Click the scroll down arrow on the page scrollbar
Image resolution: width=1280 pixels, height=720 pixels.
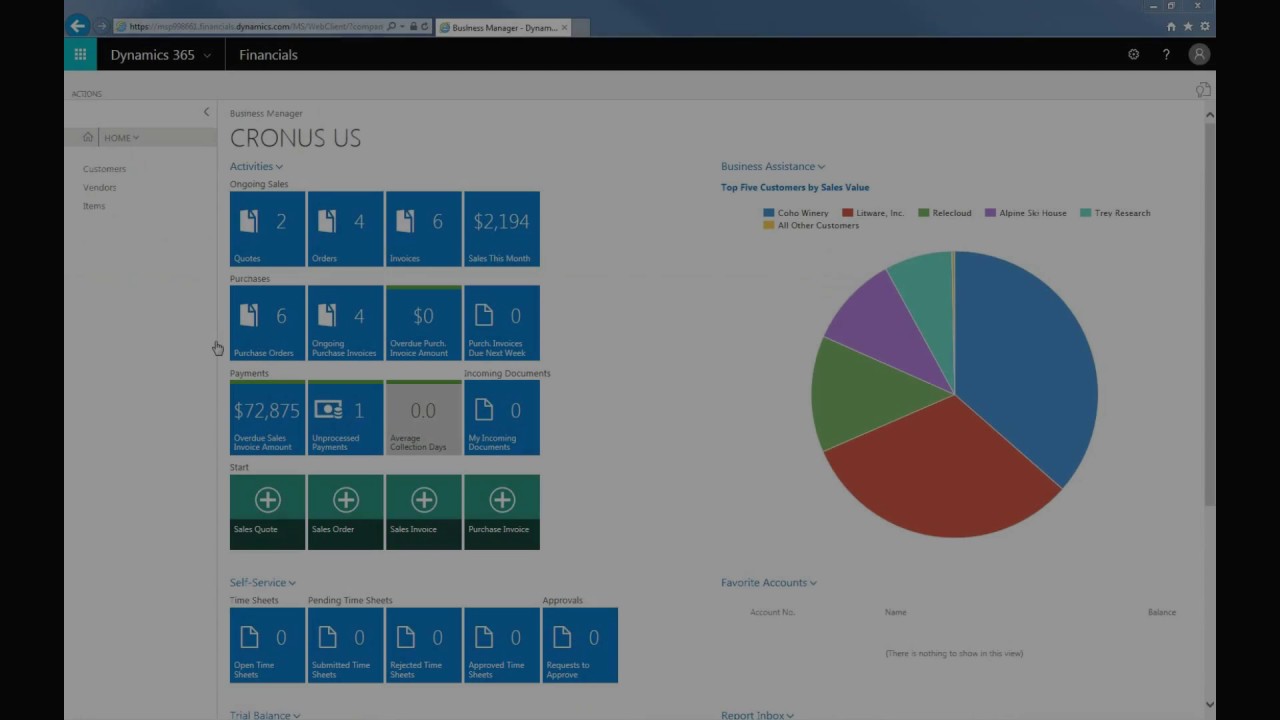(1209, 705)
